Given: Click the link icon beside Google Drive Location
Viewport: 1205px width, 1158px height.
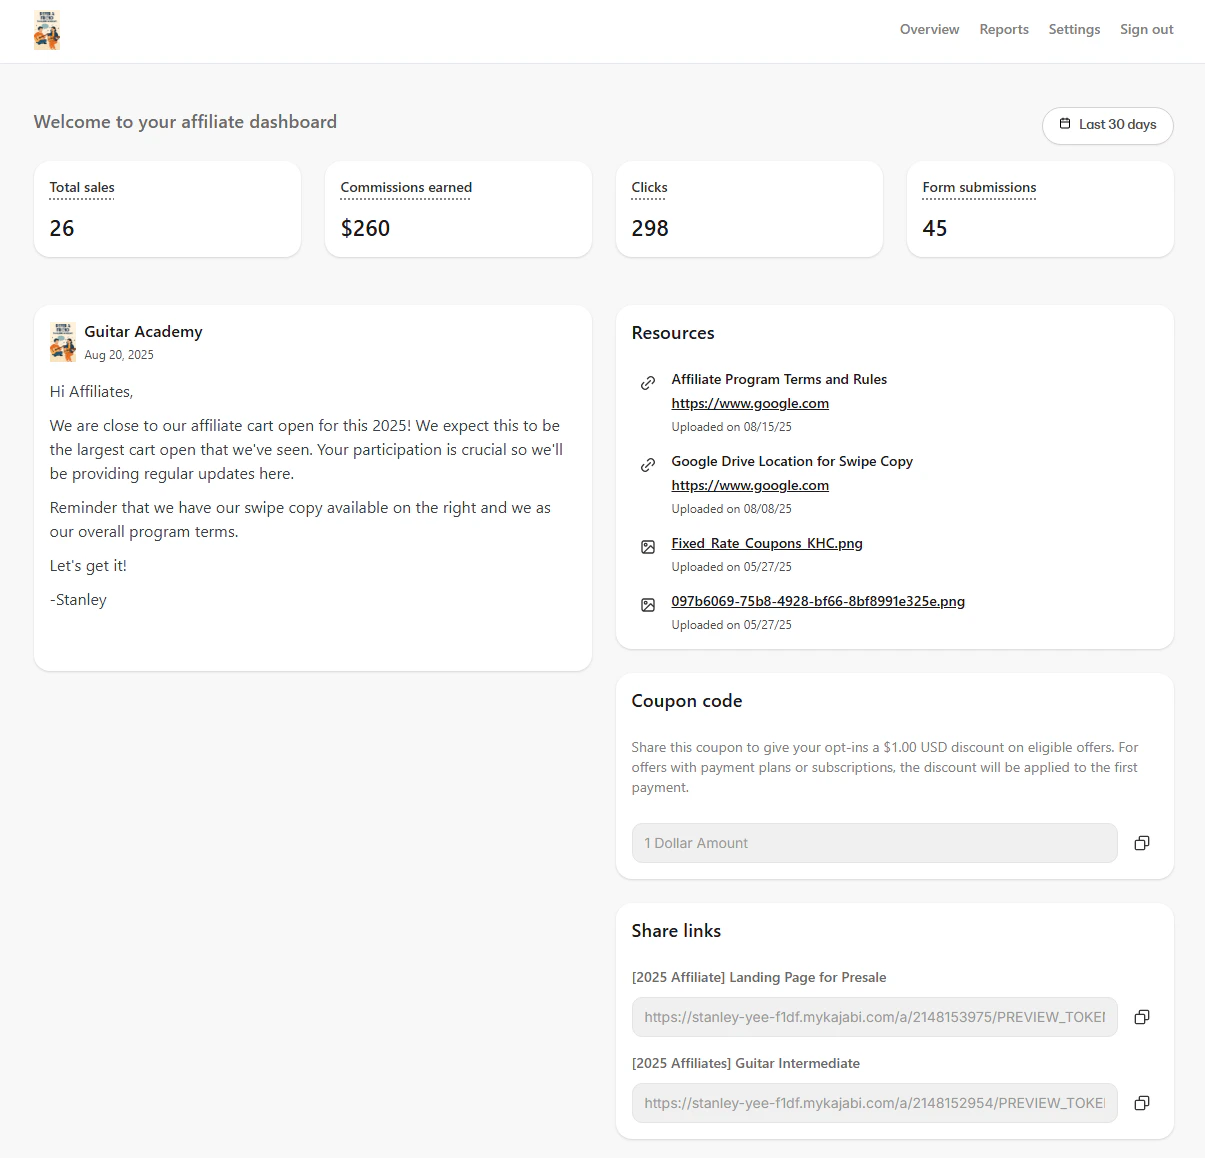Looking at the screenshot, I should point(647,465).
